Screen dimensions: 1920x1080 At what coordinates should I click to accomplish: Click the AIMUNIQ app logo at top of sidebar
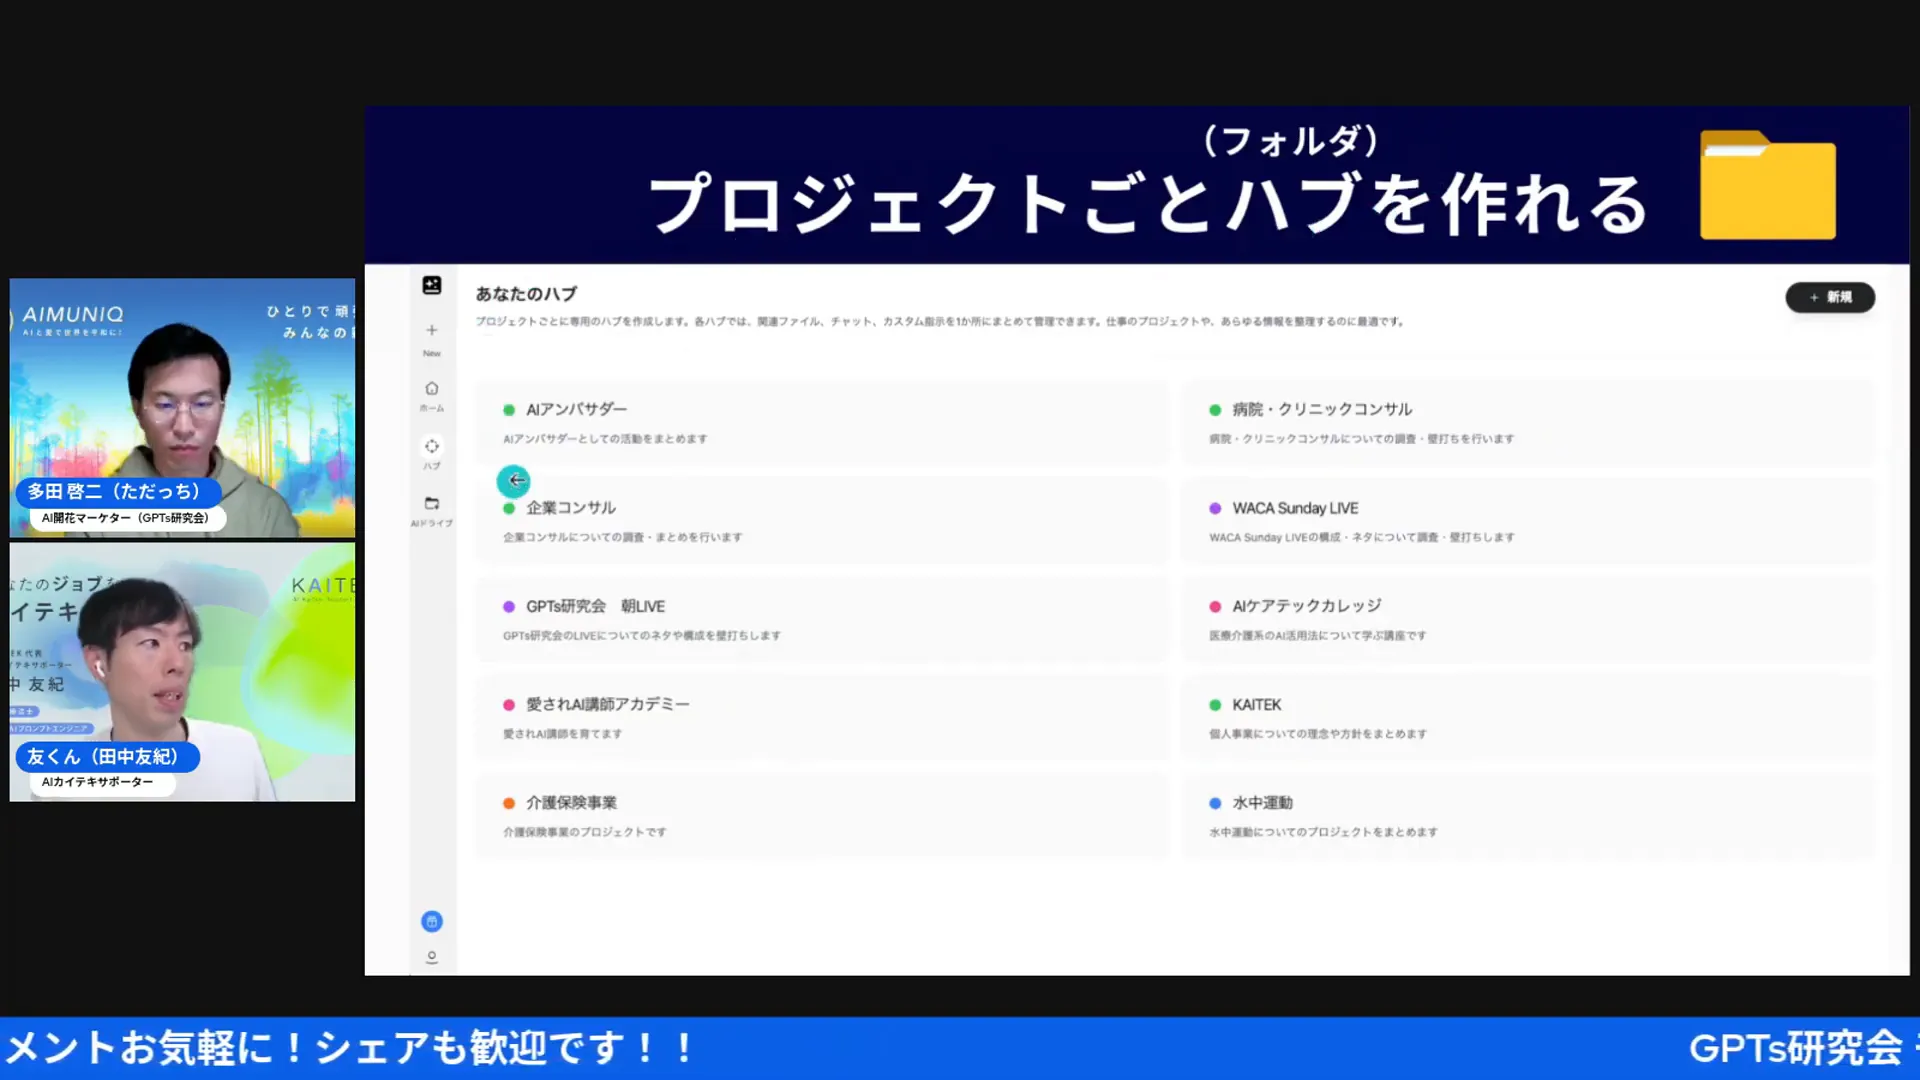coord(431,286)
